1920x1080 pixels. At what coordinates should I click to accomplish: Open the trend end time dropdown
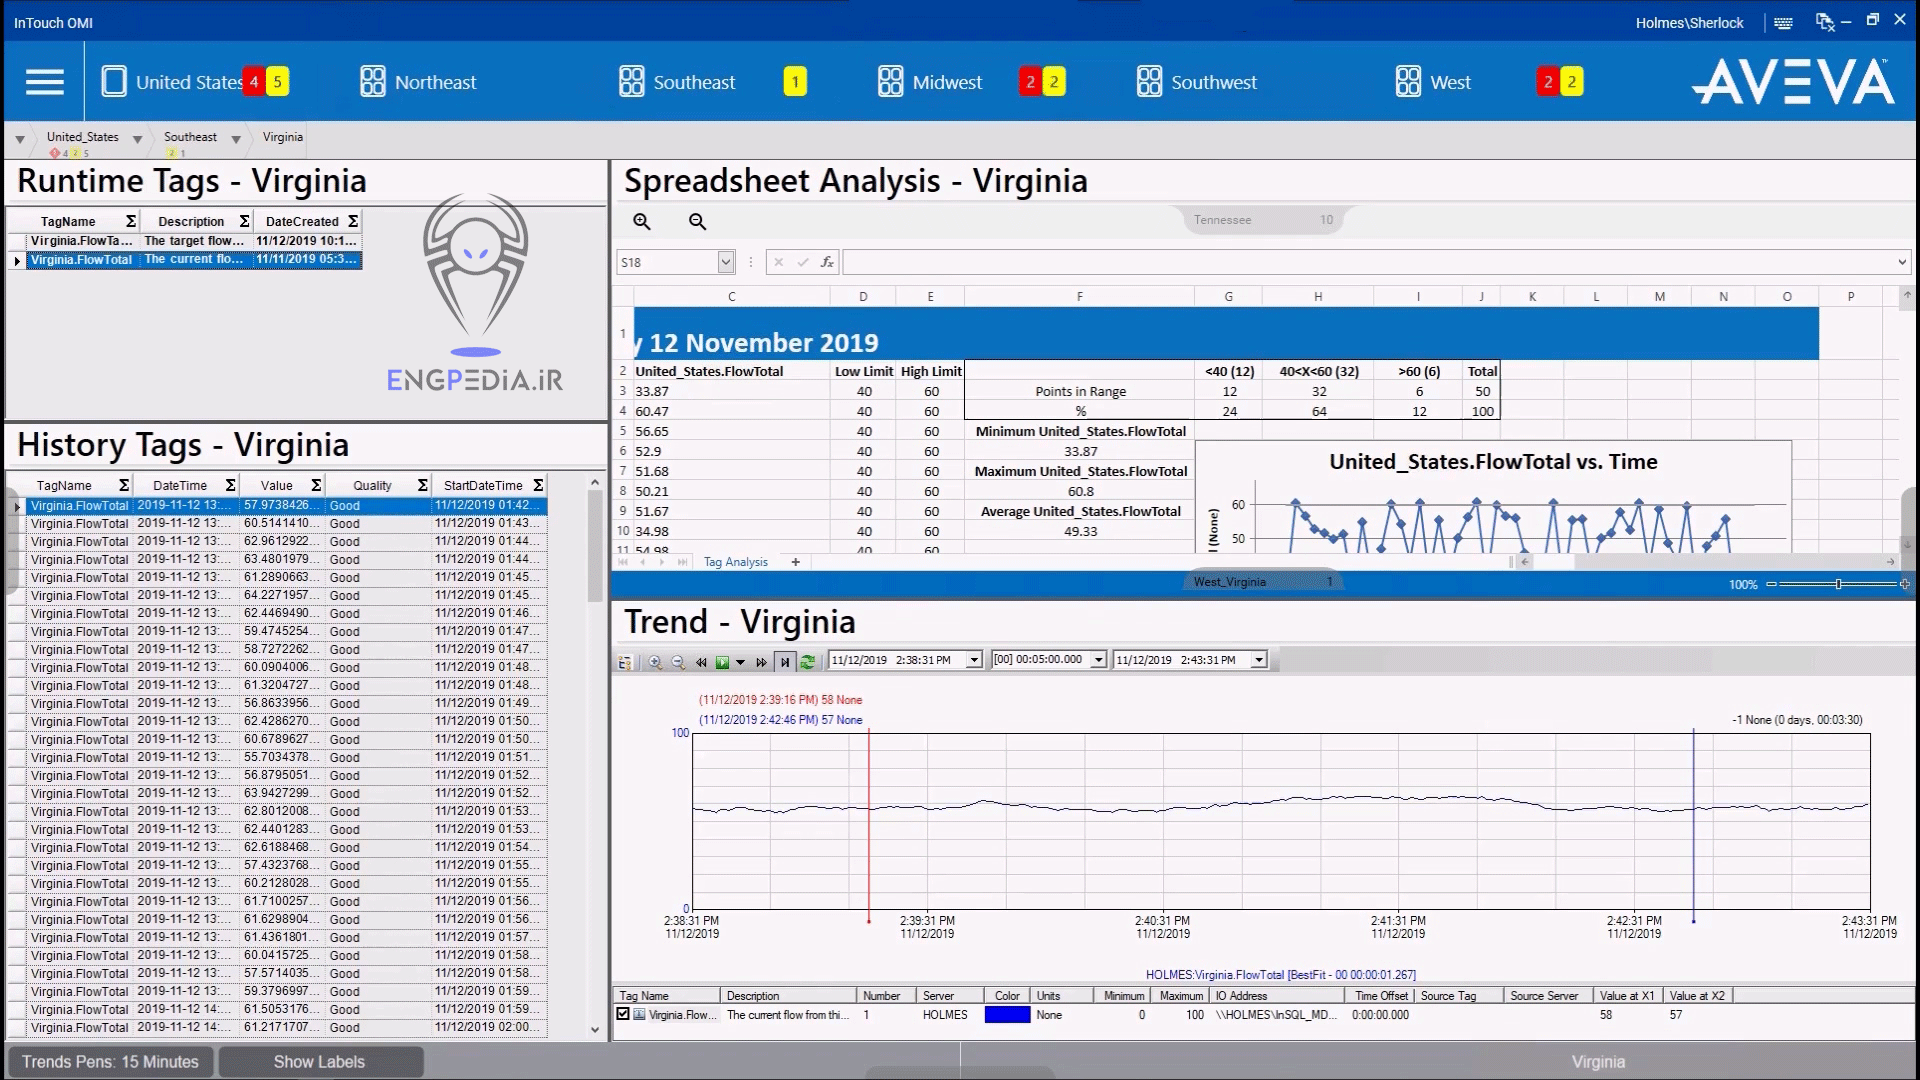pos(1259,660)
